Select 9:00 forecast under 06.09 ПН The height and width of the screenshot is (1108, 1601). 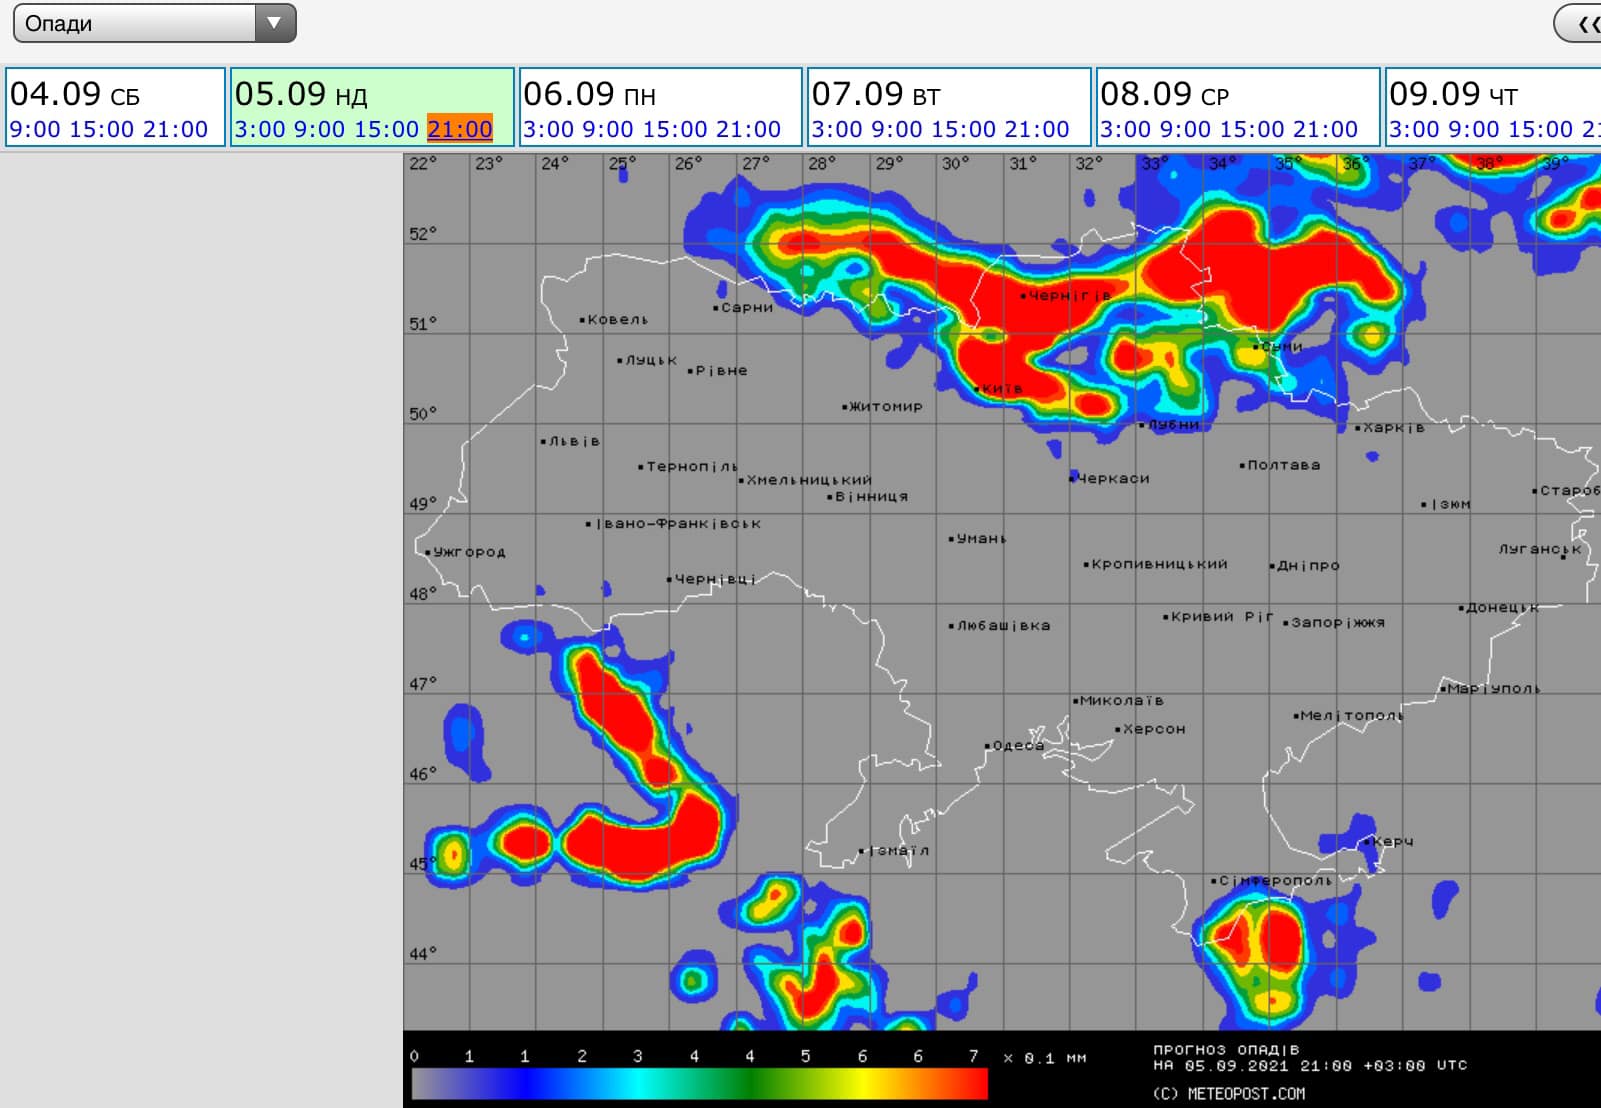(608, 129)
